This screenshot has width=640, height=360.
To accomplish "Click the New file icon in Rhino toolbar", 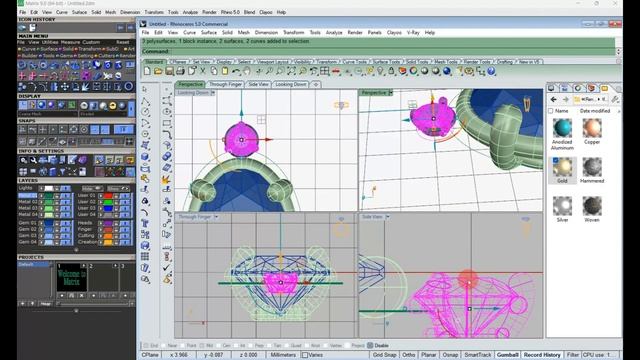I will (x=147, y=71).
